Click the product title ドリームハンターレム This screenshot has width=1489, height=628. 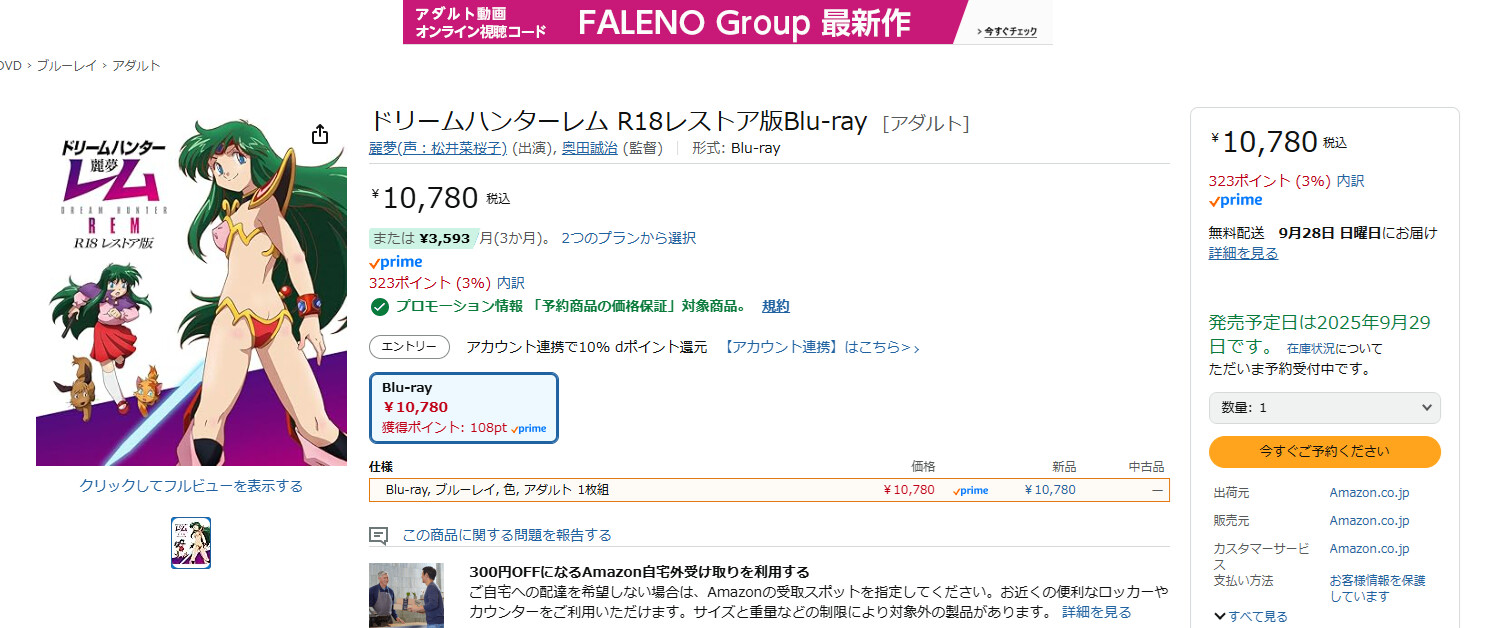[x=618, y=121]
